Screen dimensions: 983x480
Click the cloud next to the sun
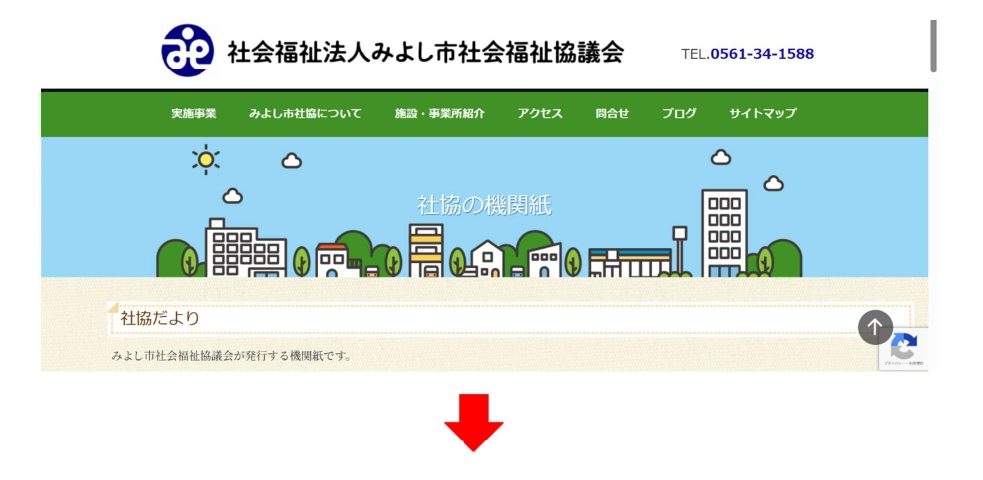point(291,160)
